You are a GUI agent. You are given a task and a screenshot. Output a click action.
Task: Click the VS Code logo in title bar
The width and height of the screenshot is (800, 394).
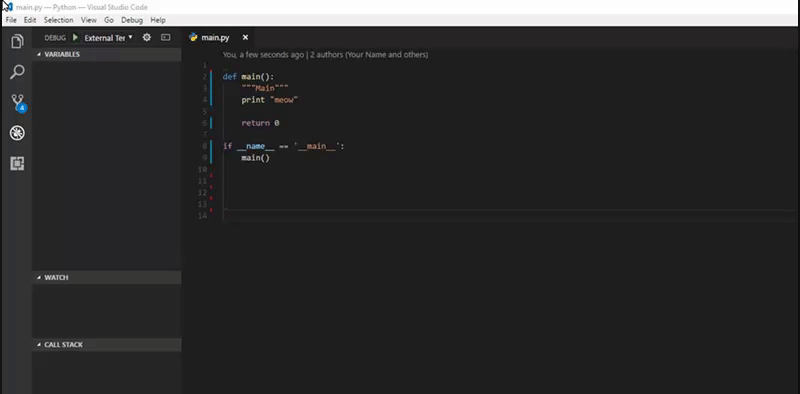coord(8,7)
